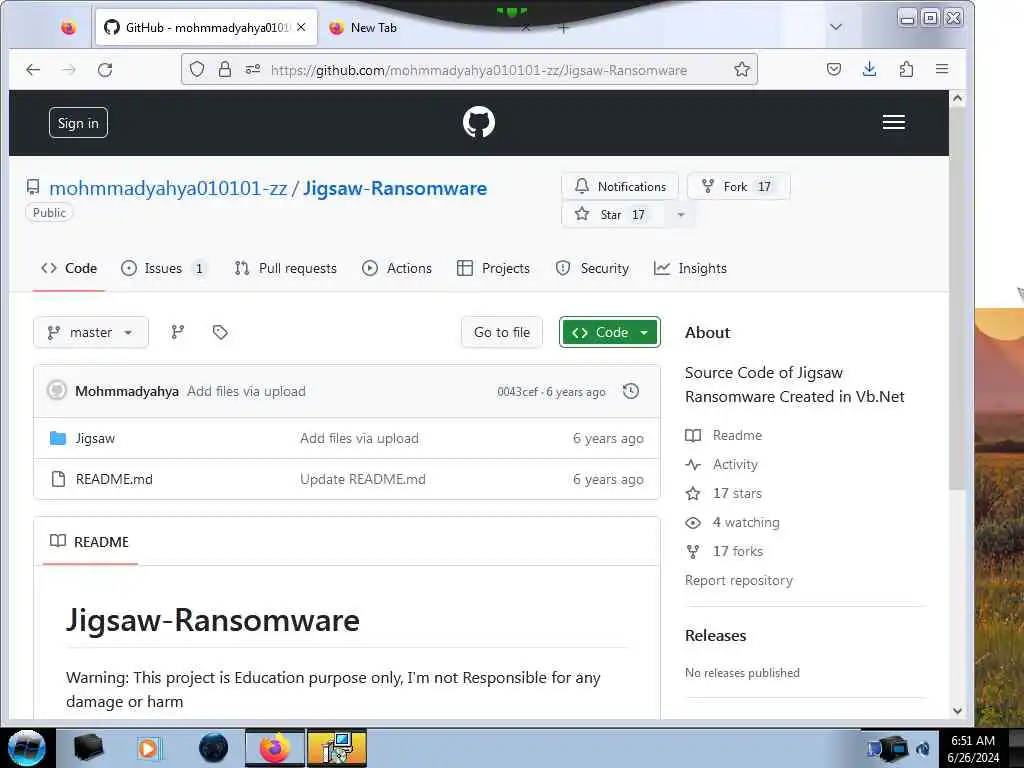Open Update README.md commit message

(362, 479)
